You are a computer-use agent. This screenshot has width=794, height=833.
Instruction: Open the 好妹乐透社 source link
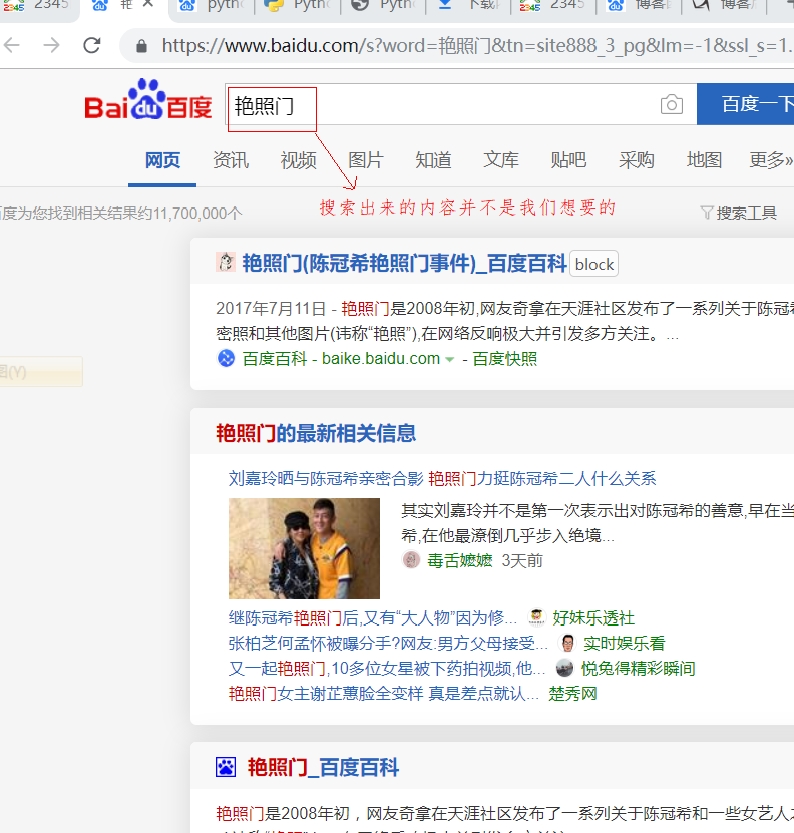click(594, 617)
